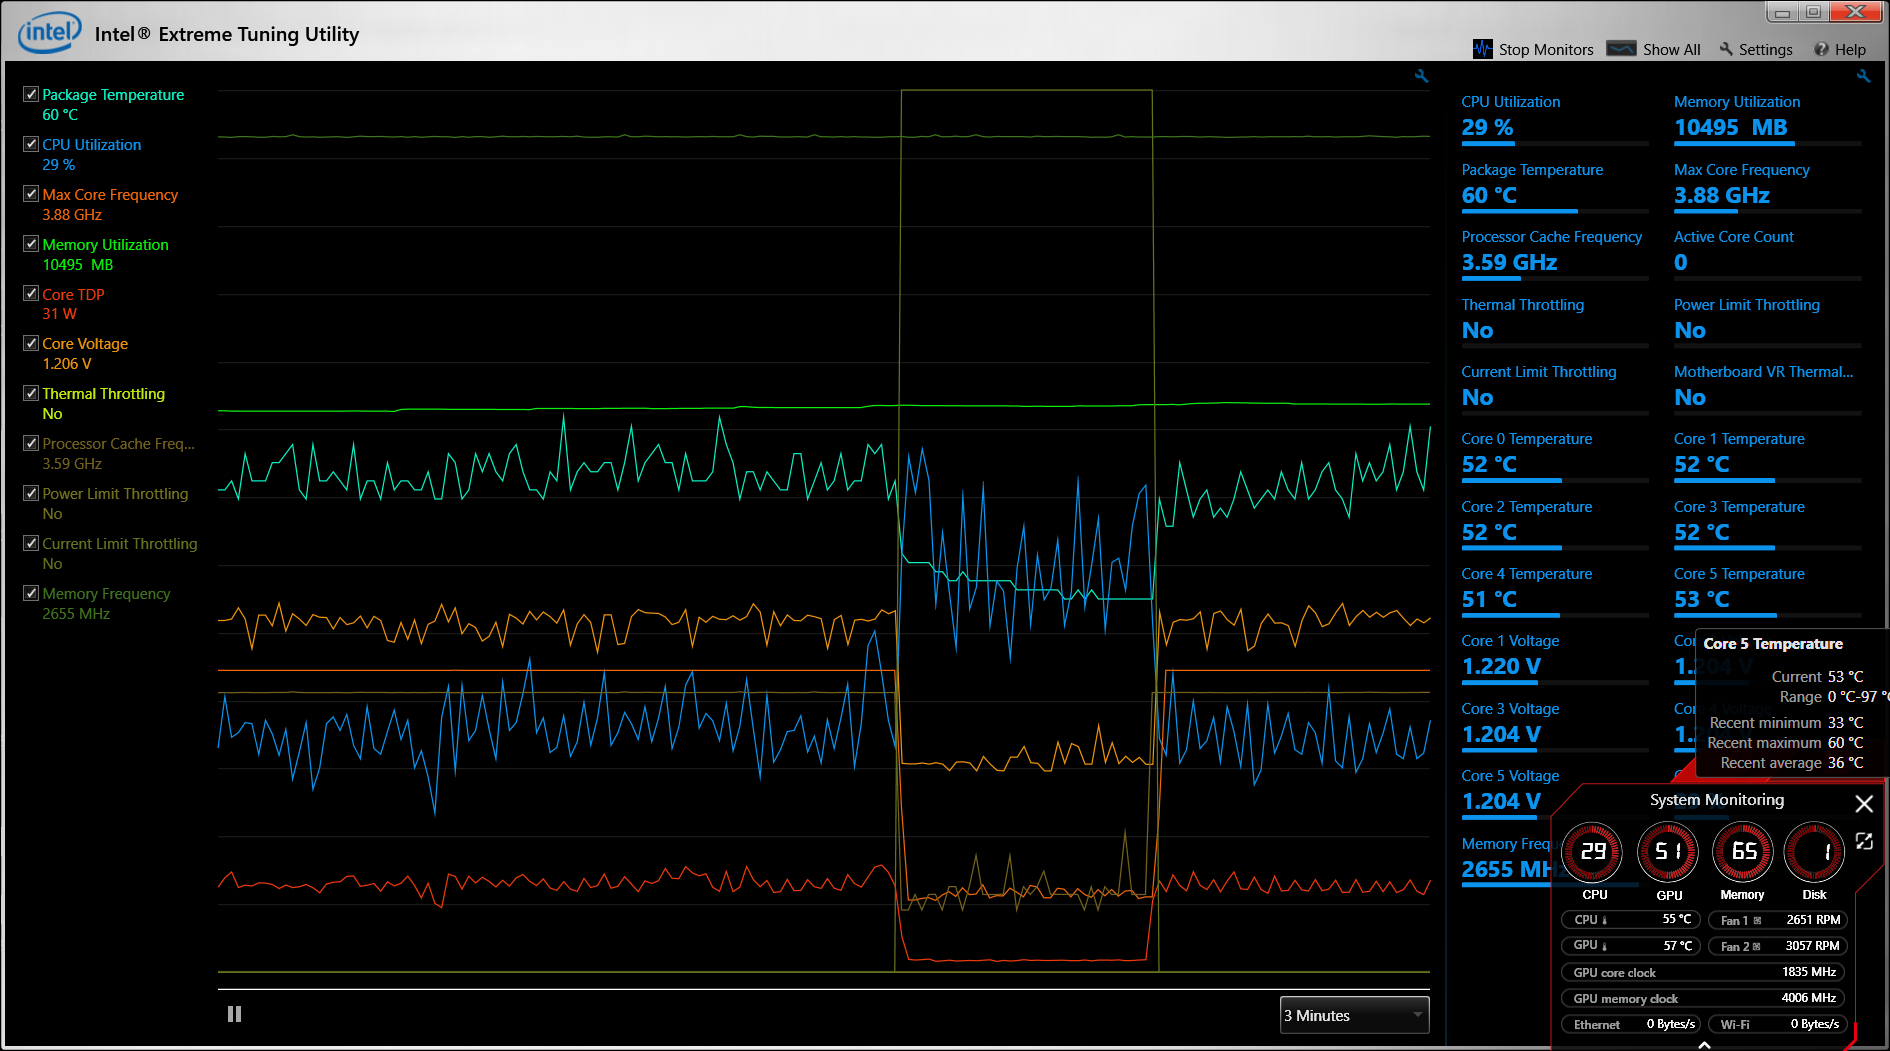
Task: Select Current Limit Throttling tile in right panel
Action: click(x=1555, y=389)
